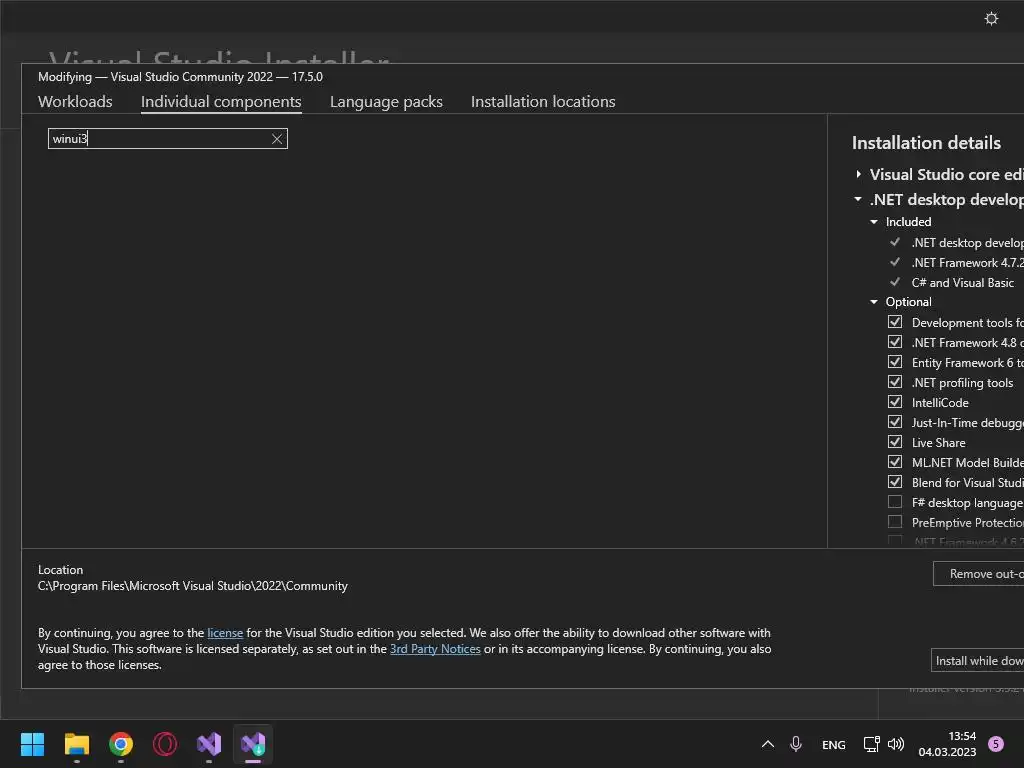Click Installation details heading
Image resolution: width=1024 pixels, height=768 pixels.
pos(926,143)
